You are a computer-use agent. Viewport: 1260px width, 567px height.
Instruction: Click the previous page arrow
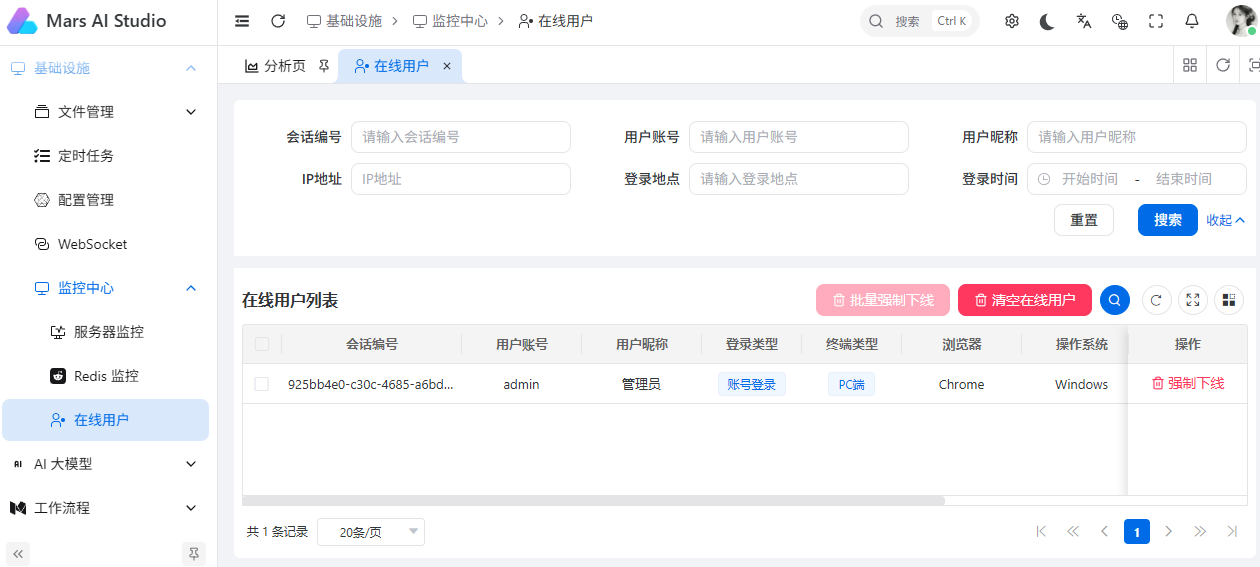pyautogui.click(x=1105, y=532)
